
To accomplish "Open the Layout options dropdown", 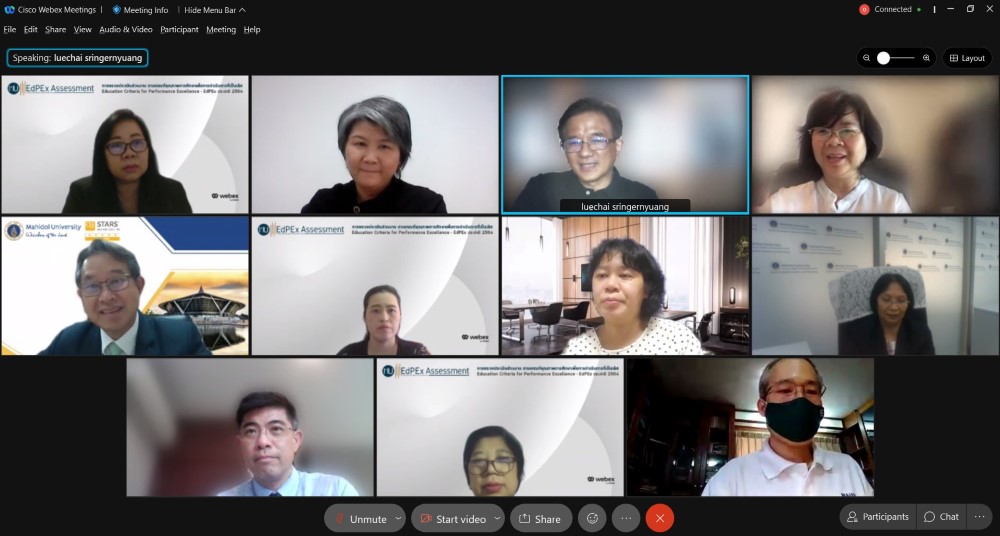I will pos(967,58).
